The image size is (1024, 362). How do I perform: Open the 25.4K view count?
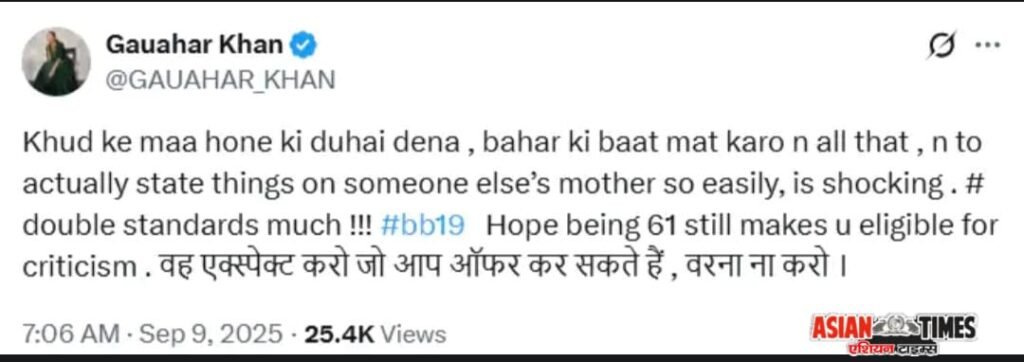point(337,335)
